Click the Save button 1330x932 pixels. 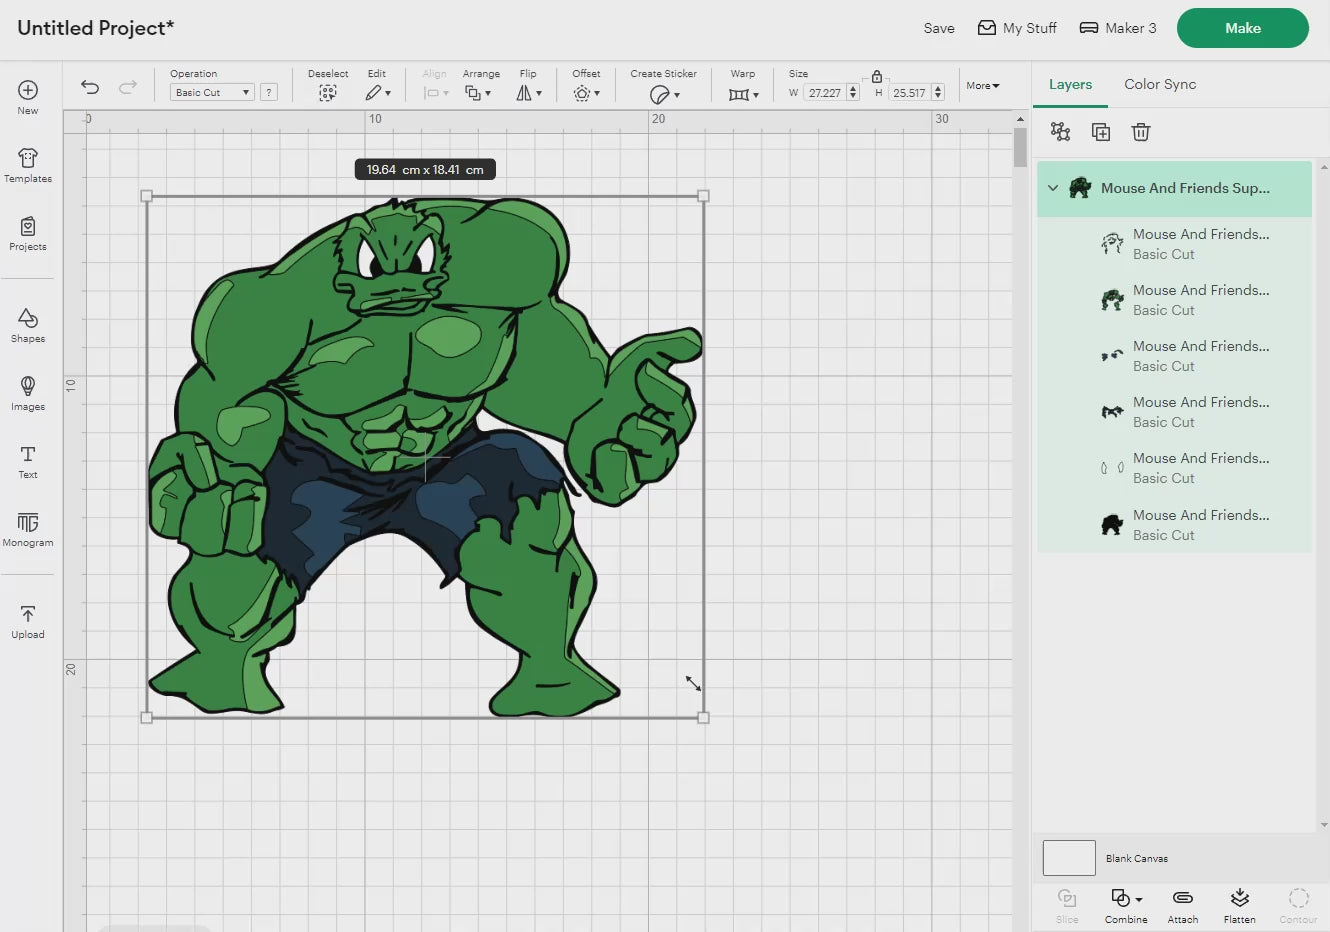click(939, 28)
